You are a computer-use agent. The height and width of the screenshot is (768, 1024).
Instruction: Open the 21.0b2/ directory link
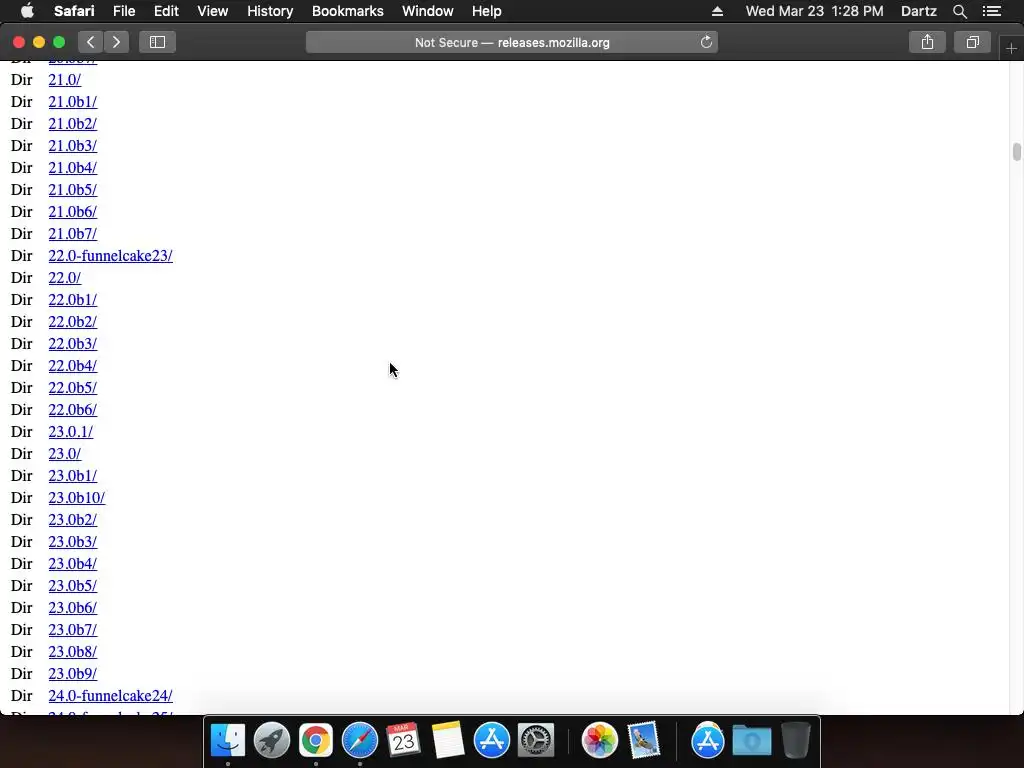pos(72,124)
